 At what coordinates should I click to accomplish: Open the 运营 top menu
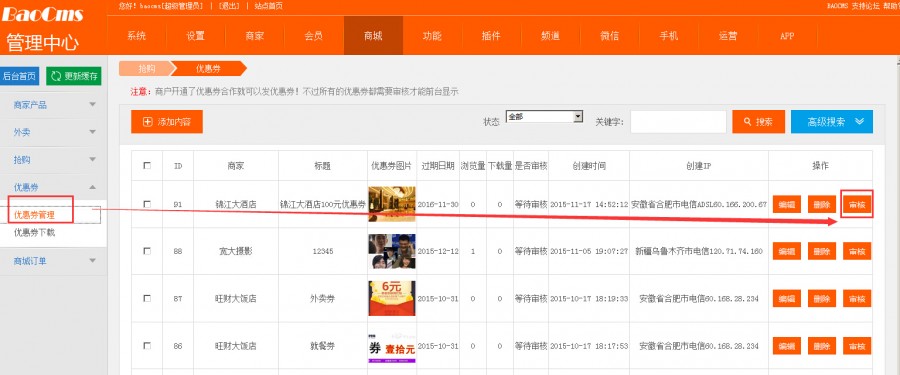[x=728, y=36]
